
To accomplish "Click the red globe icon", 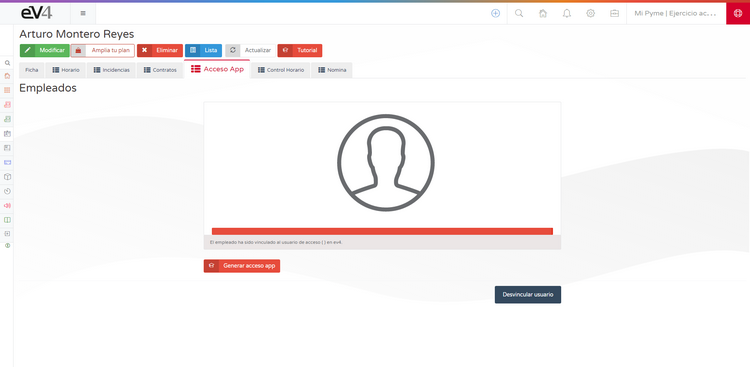I will 738,13.
